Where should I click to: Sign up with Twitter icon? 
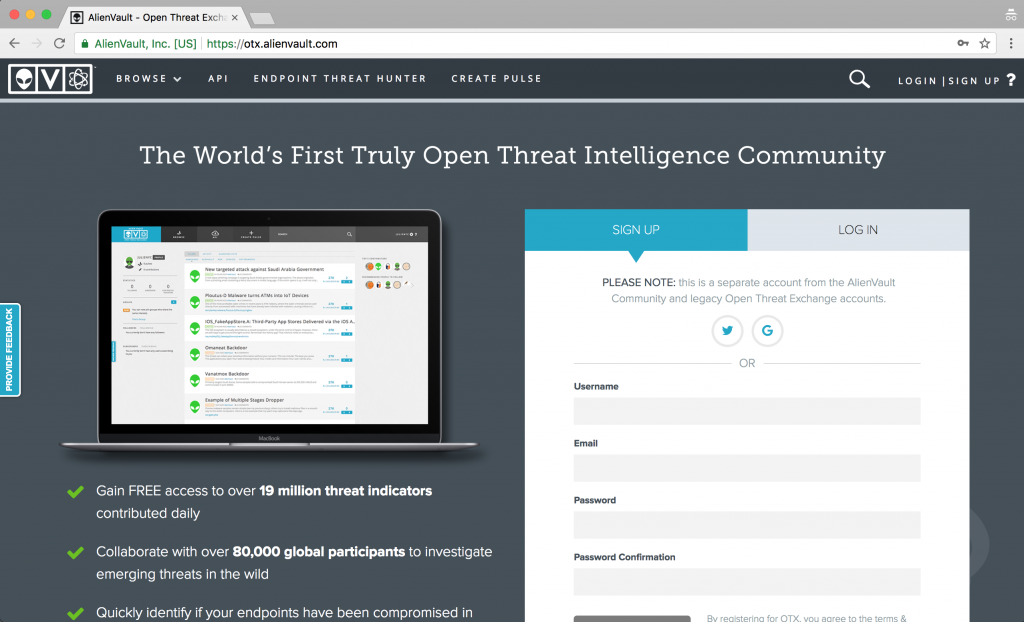727,331
